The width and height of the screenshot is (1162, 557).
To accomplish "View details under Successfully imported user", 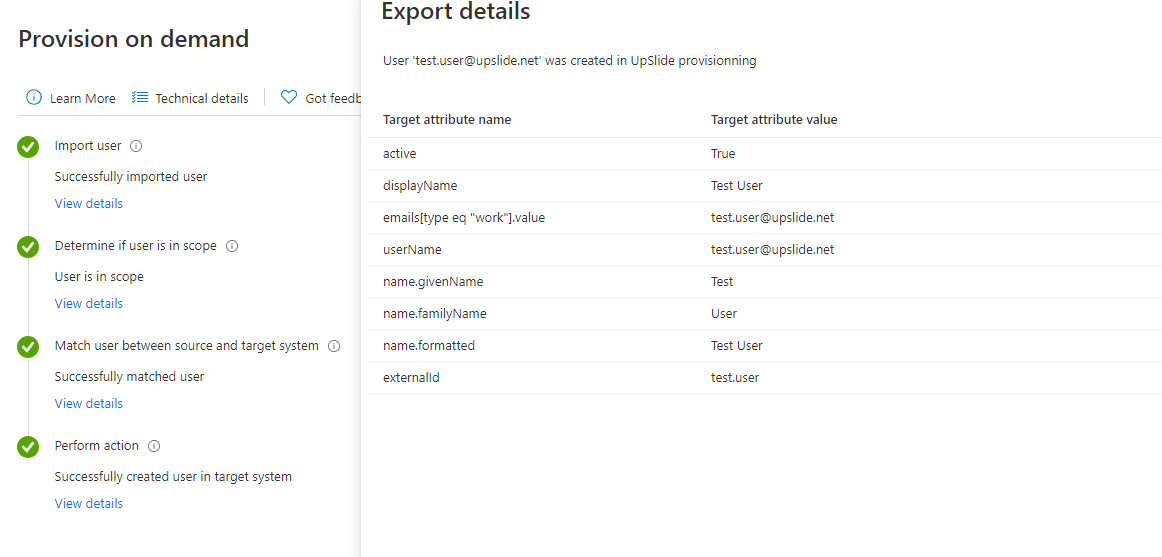I will point(89,203).
